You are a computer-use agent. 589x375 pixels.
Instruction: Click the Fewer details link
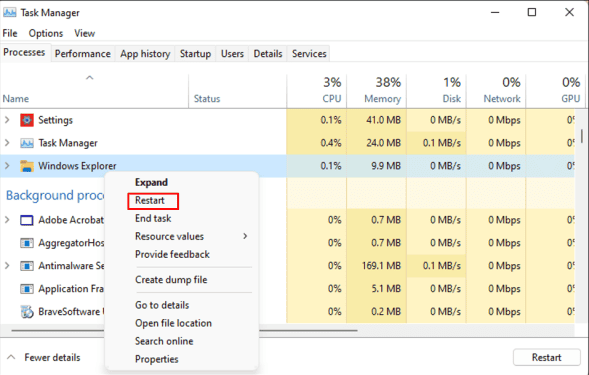pyautogui.click(x=52, y=357)
